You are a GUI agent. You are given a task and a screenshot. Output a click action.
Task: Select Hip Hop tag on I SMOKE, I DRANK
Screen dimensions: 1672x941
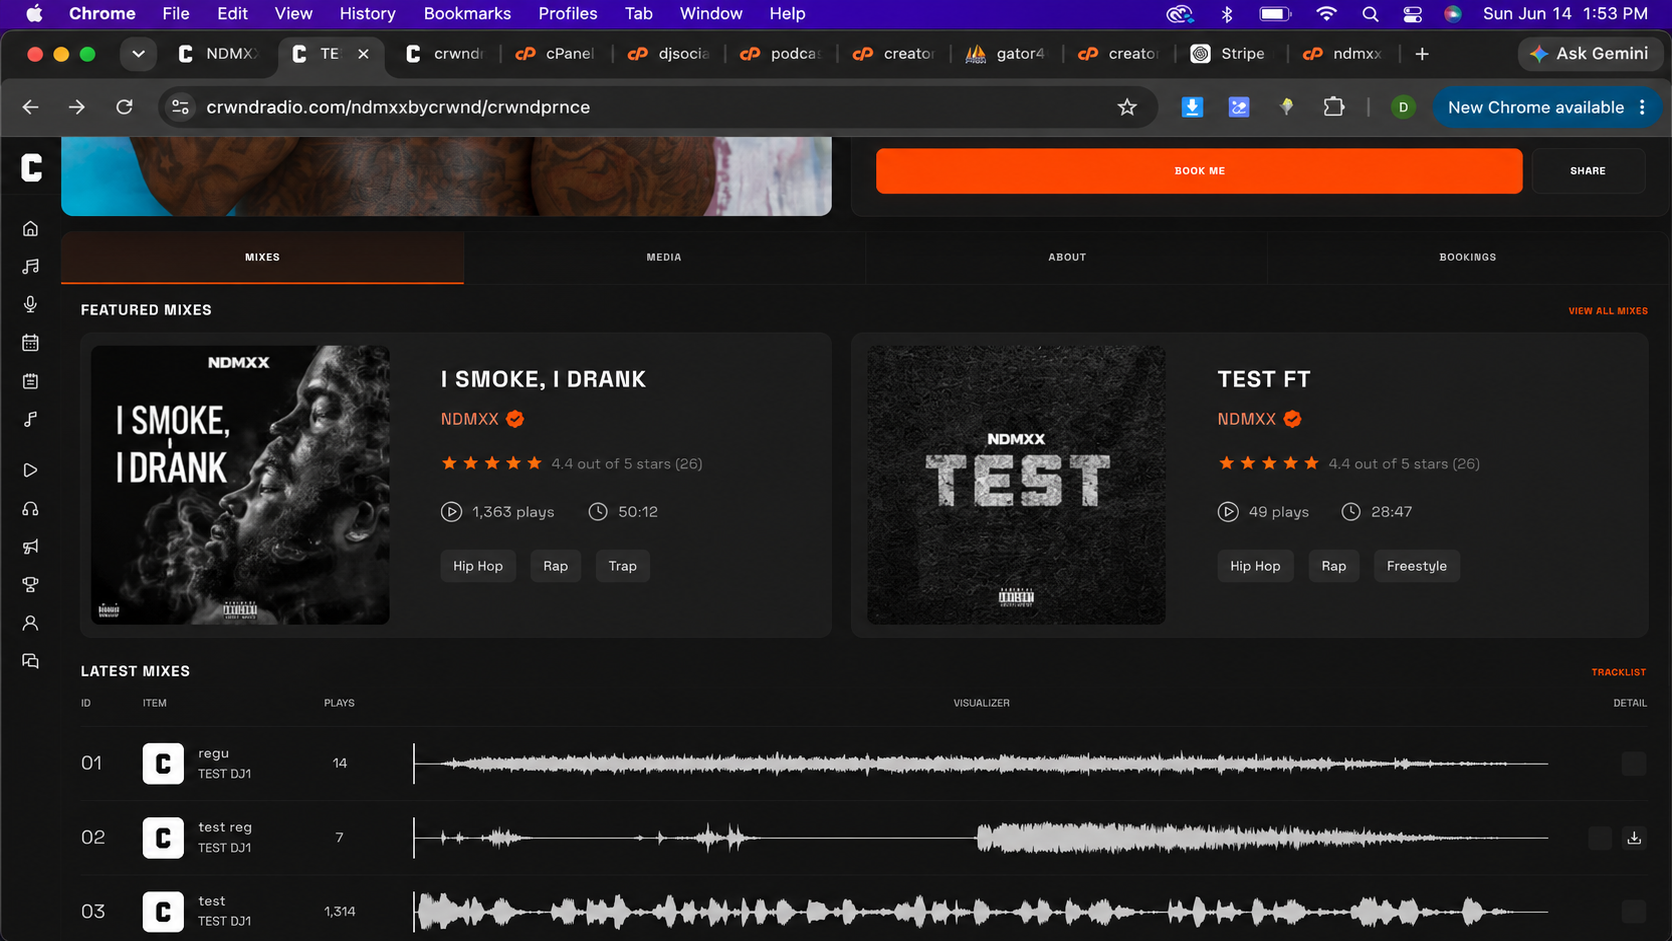[478, 566]
